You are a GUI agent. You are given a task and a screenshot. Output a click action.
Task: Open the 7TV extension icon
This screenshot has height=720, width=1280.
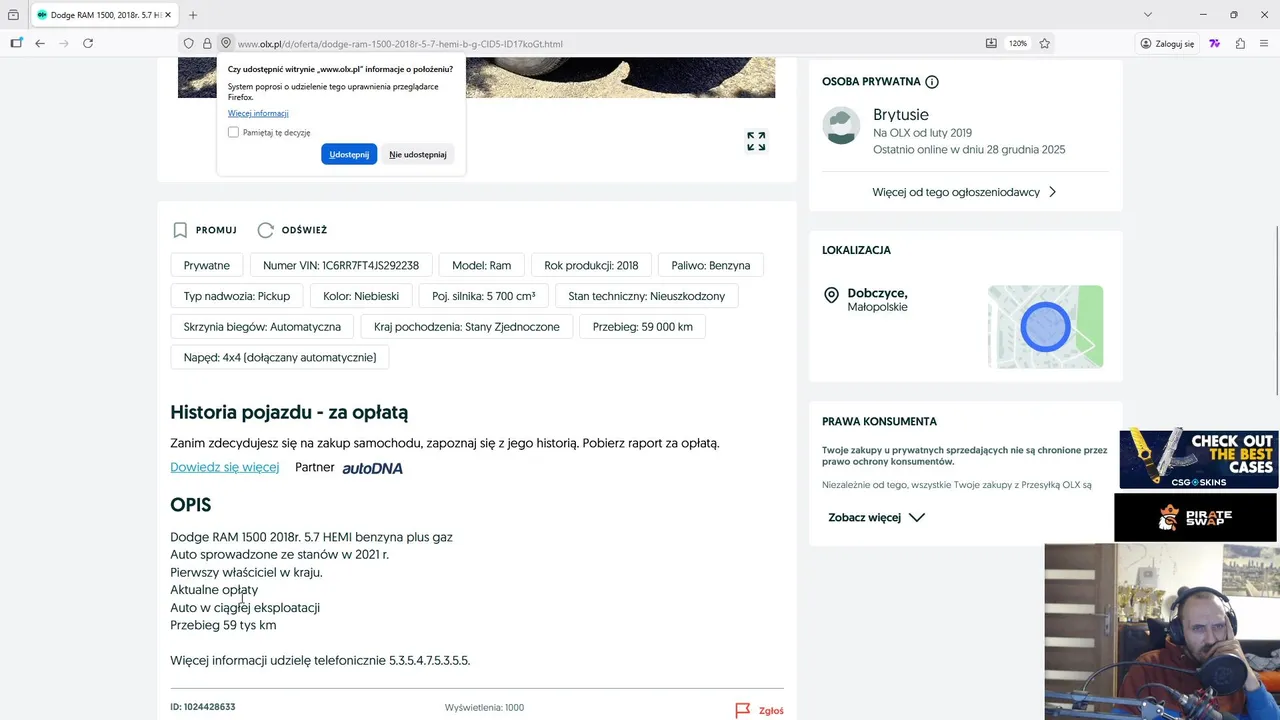click(x=1215, y=43)
